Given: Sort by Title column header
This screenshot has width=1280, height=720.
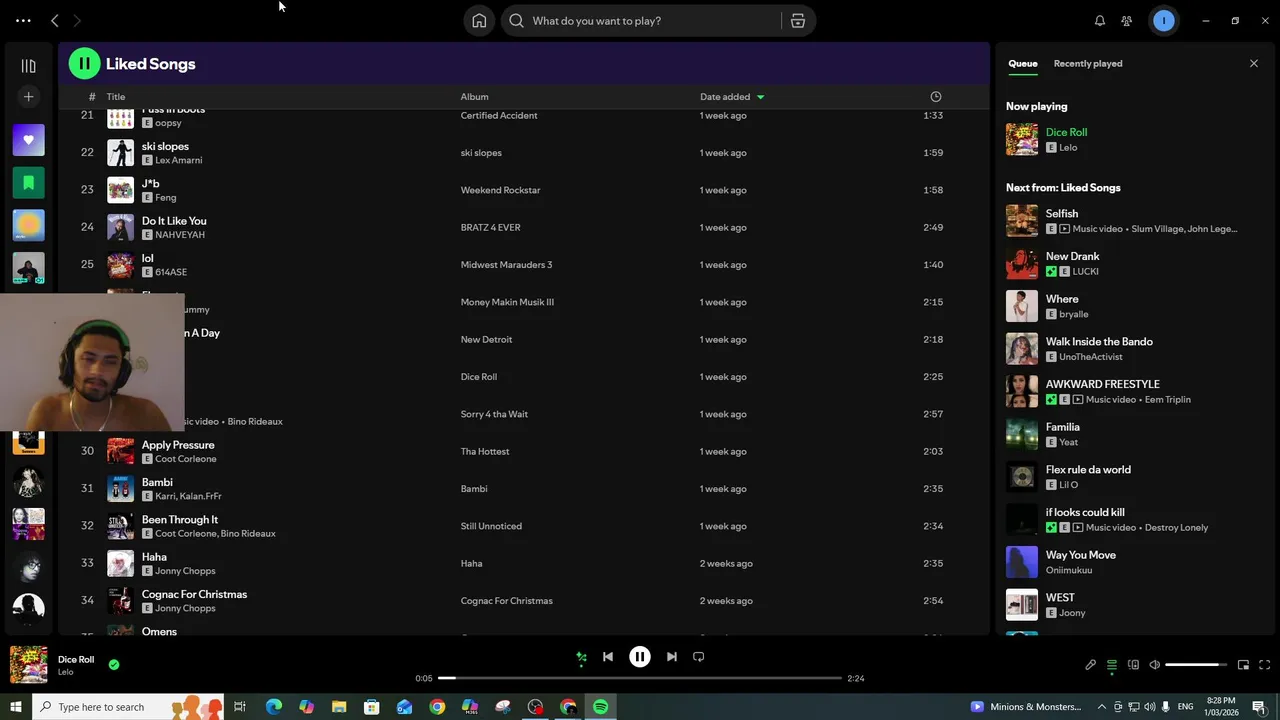Looking at the screenshot, I should pos(116,97).
